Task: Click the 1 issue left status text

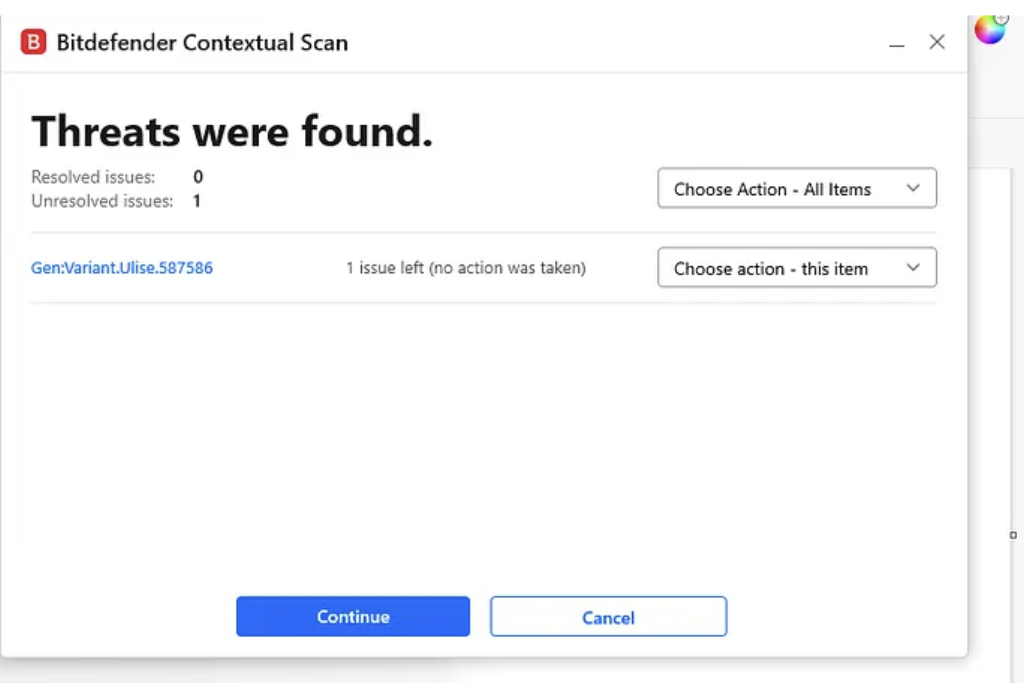Action: [x=466, y=268]
